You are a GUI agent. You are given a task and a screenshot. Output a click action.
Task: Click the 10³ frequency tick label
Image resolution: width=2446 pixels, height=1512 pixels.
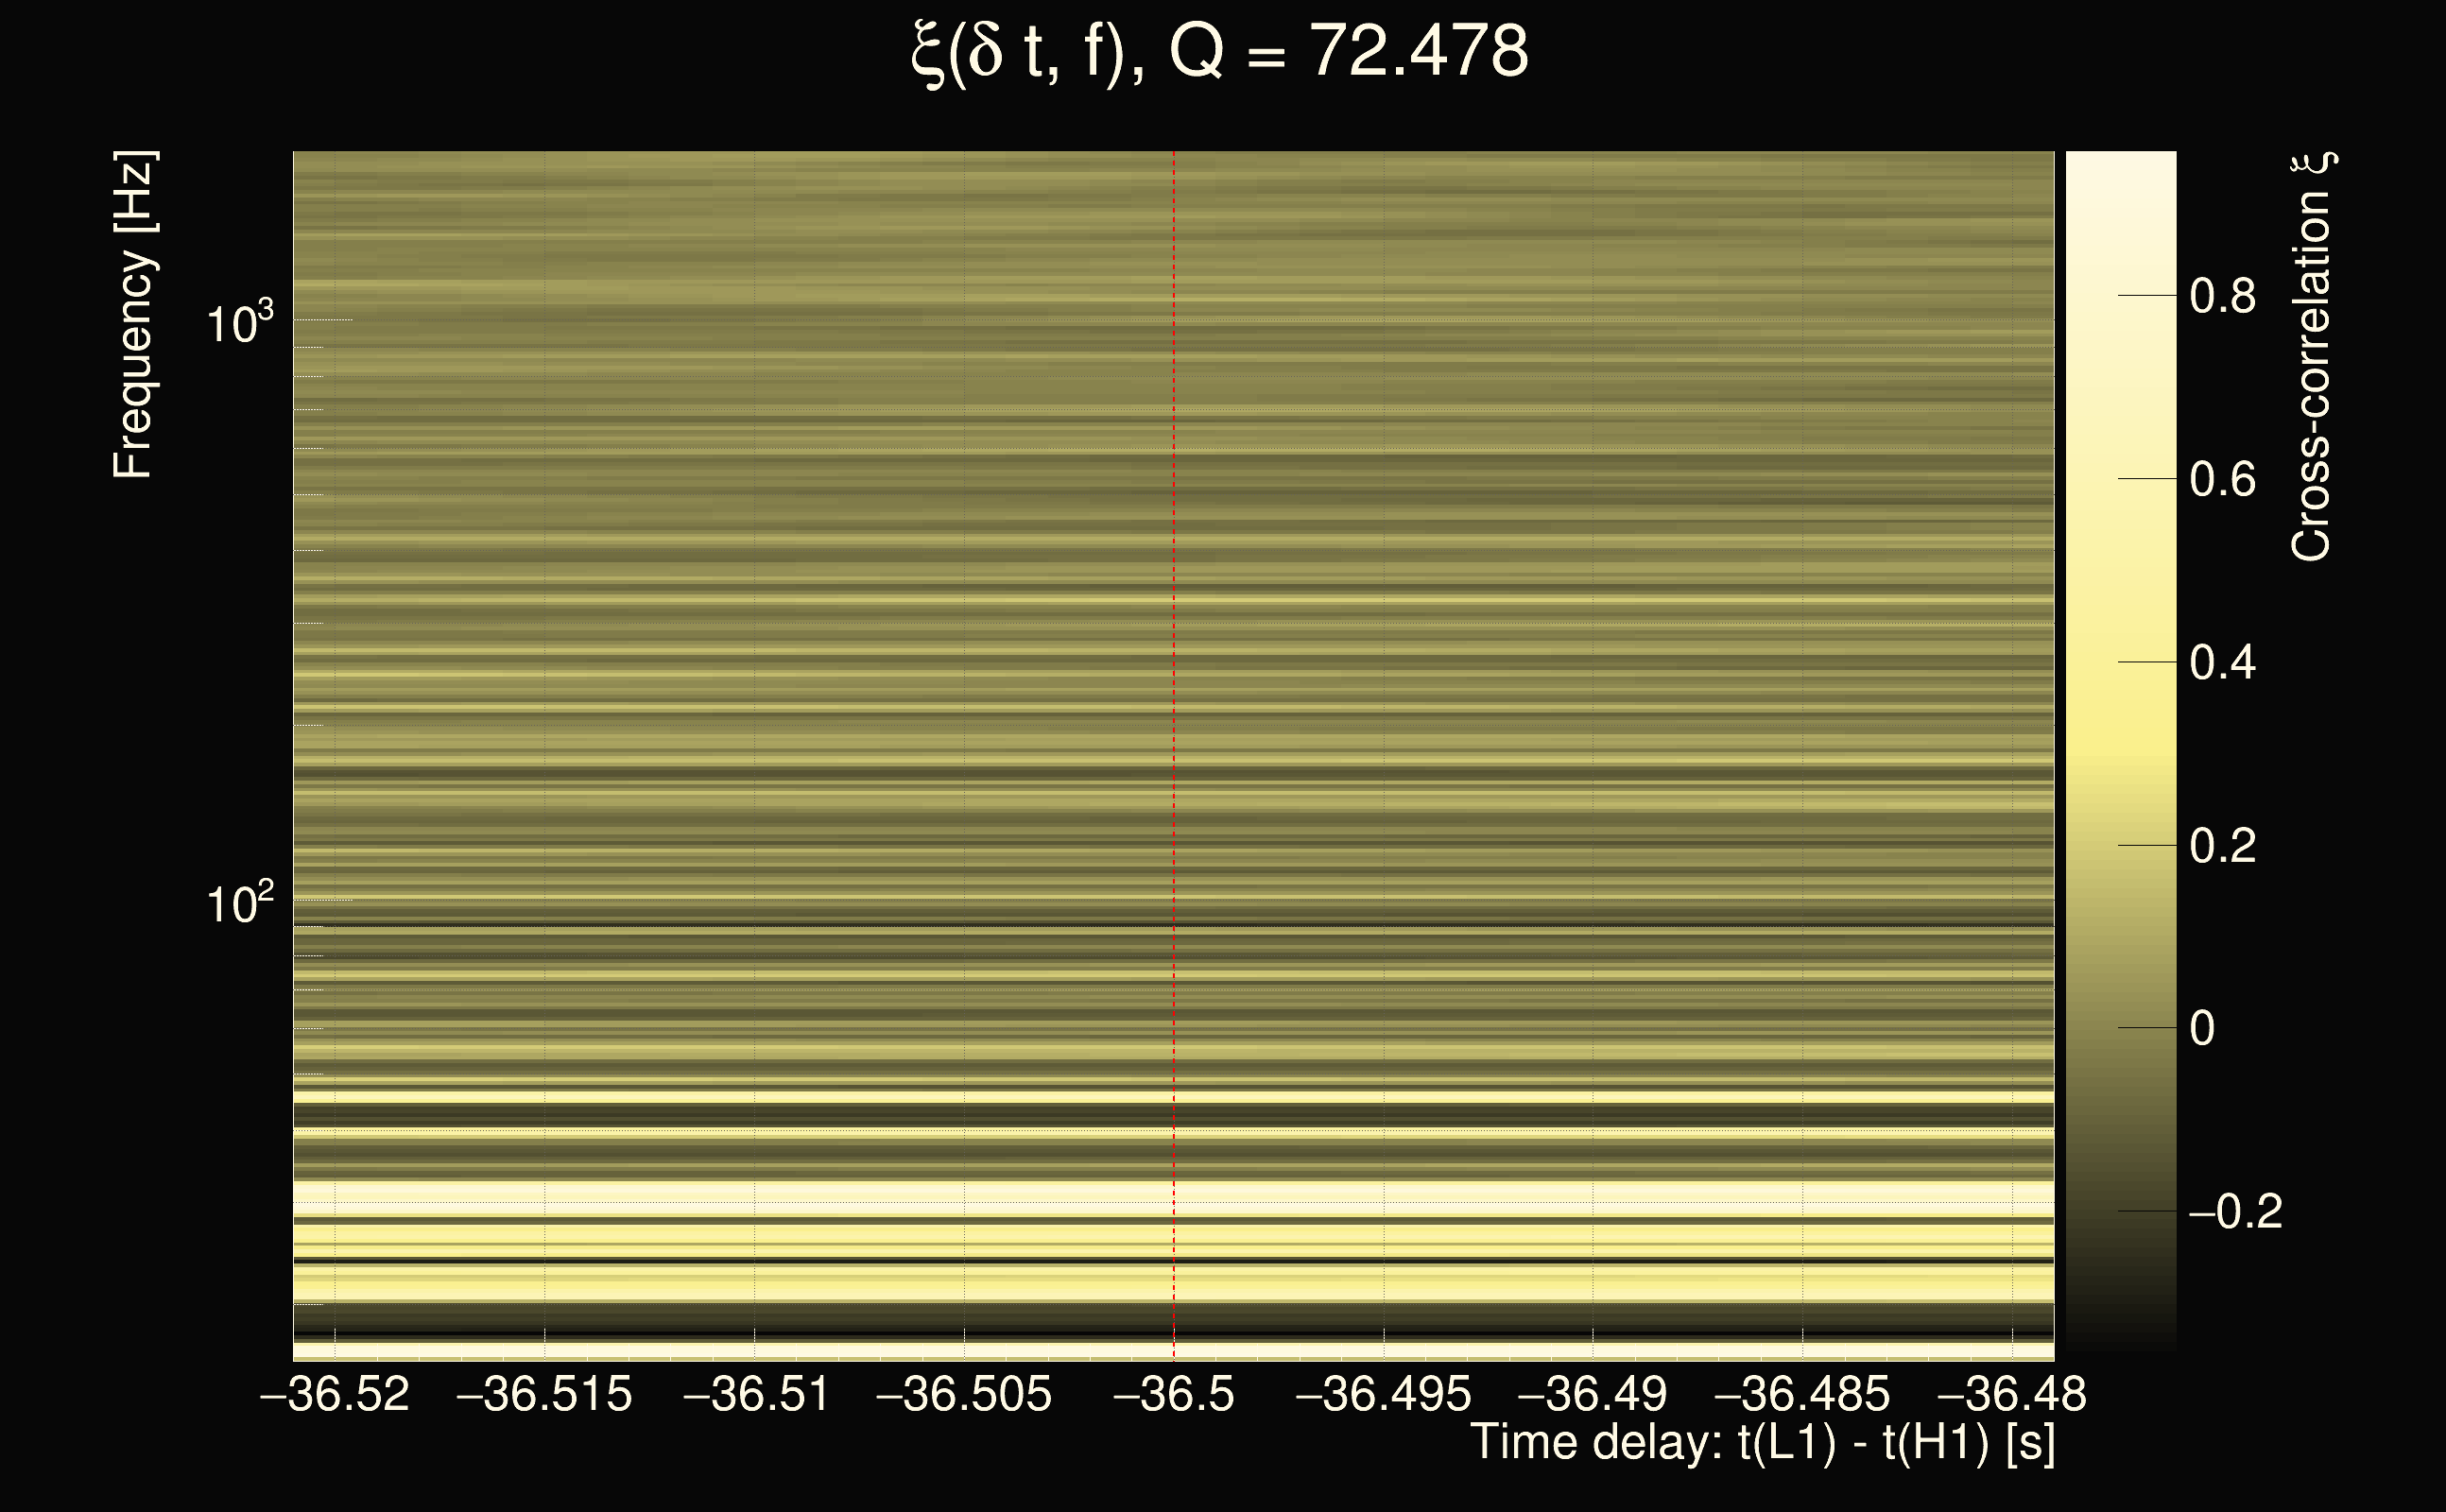(238, 323)
